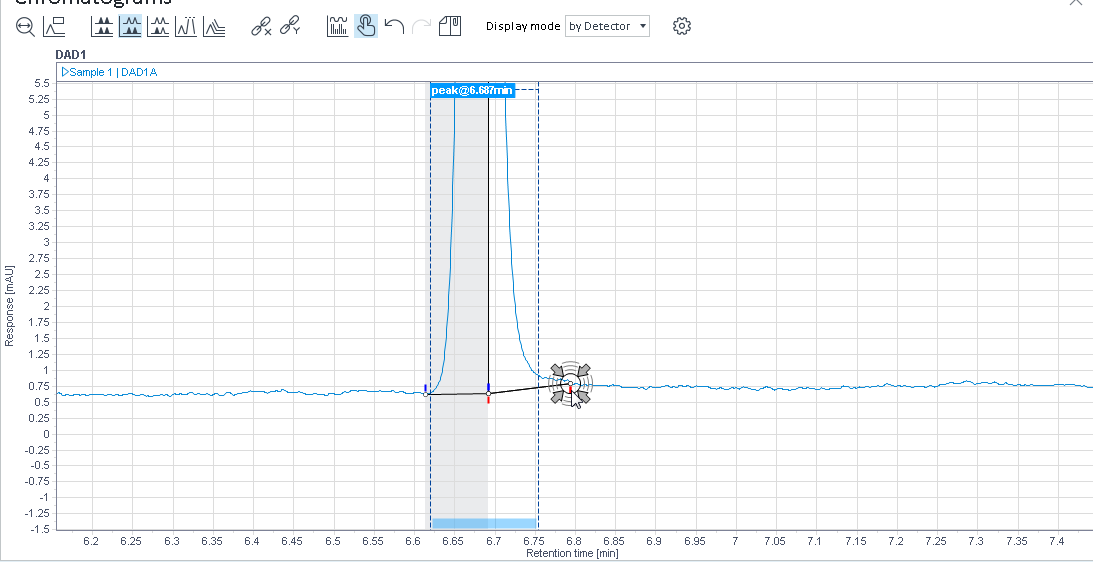Expand the Sample 1 | DAD1A signal header

tap(65, 72)
